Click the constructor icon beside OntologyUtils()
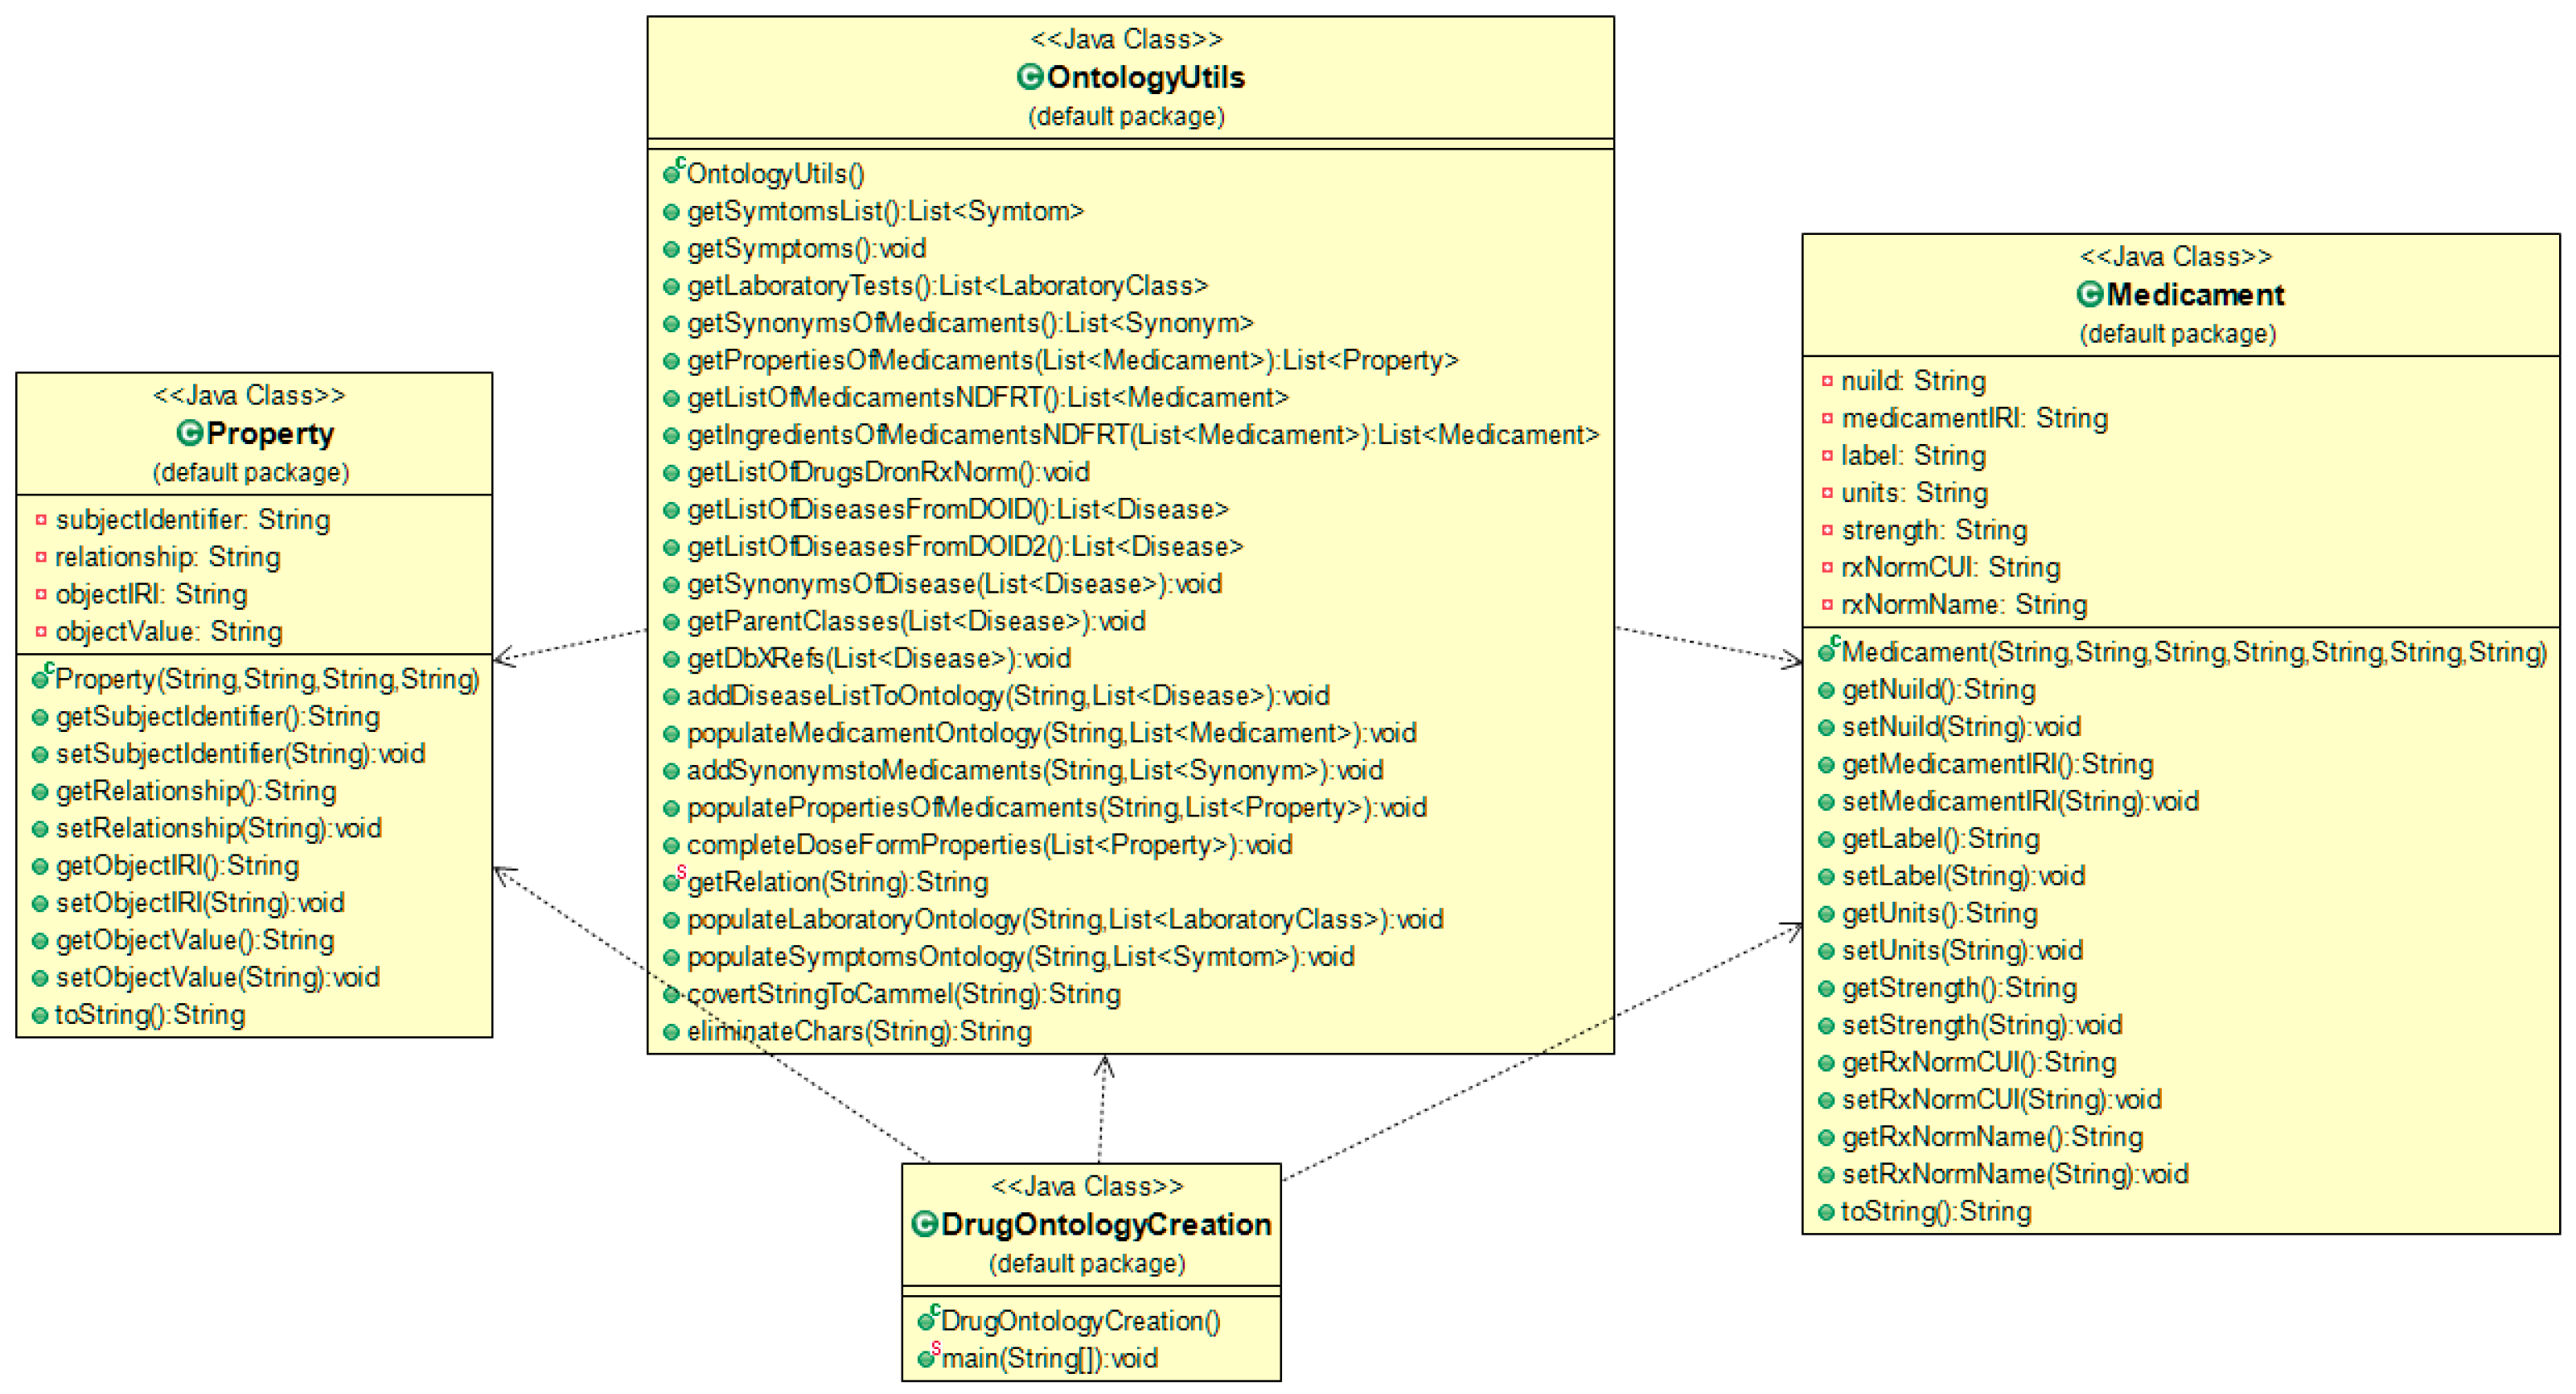This screenshot has height=1394, width=2576. pyautogui.click(x=673, y=174)
